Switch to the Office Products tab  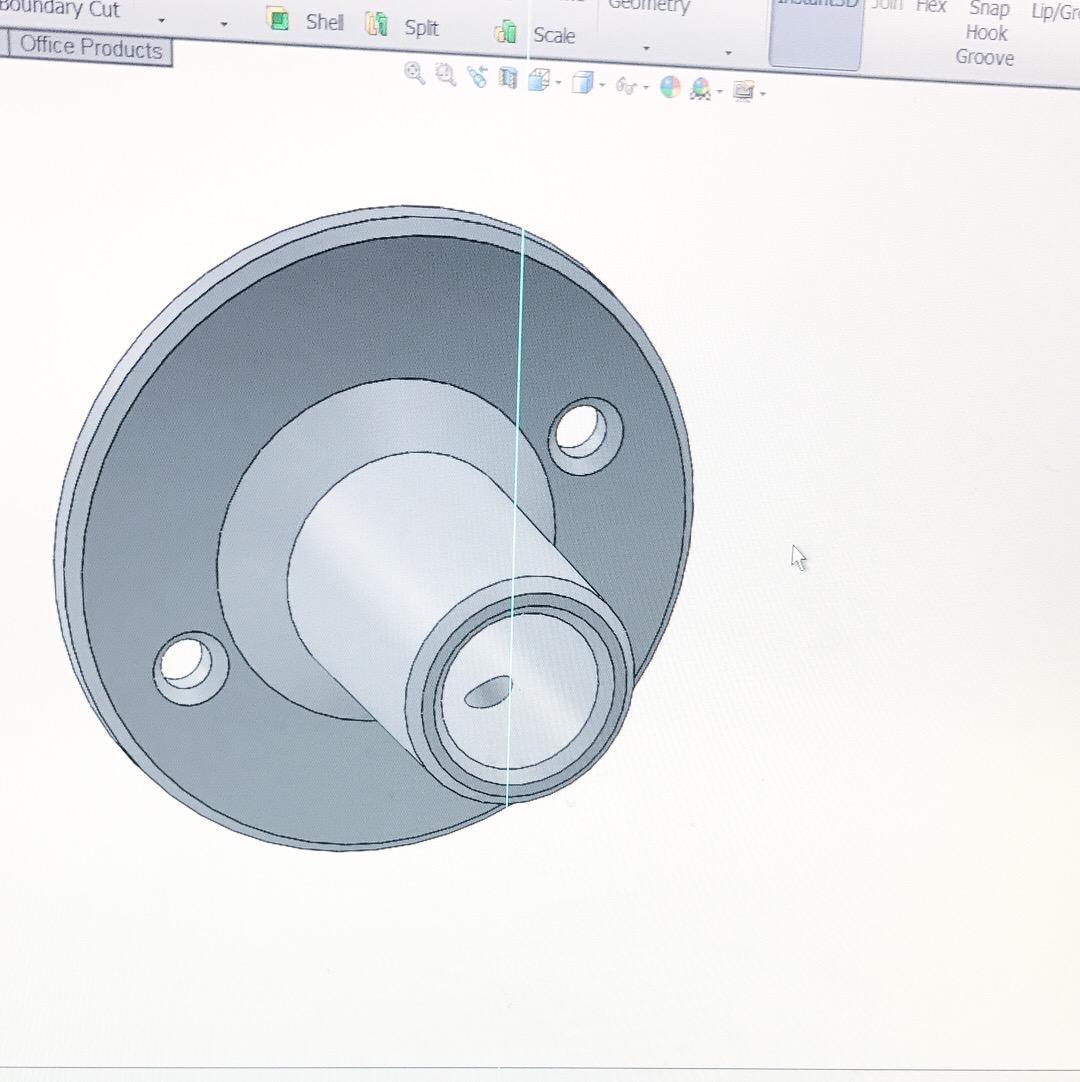[90, 48]
